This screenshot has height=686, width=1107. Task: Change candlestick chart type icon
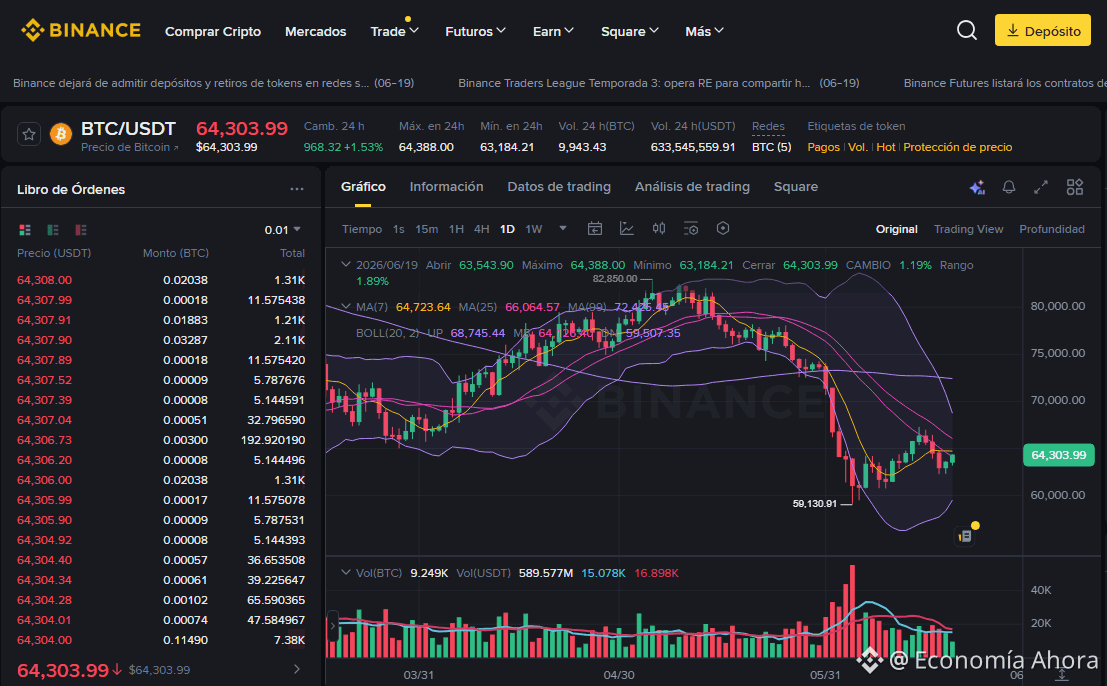coord(659,229)
